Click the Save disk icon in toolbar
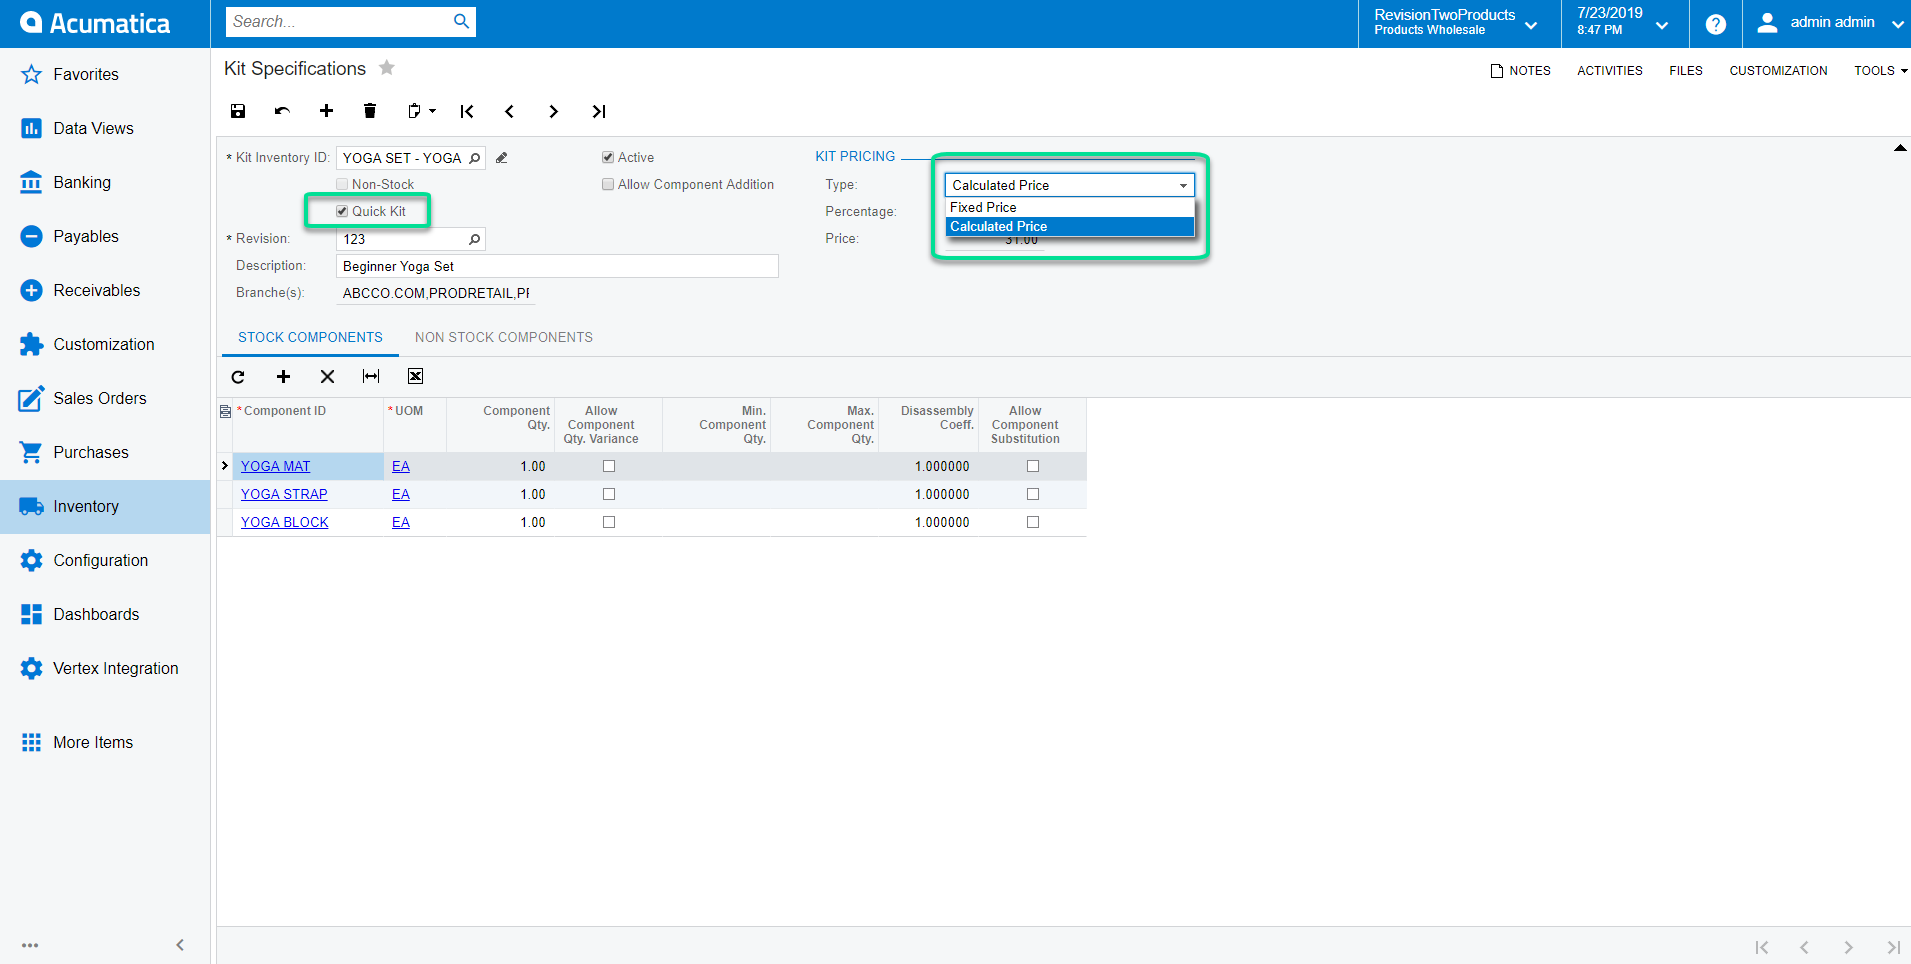1911x964 pixels. click(x=238, y=111)
